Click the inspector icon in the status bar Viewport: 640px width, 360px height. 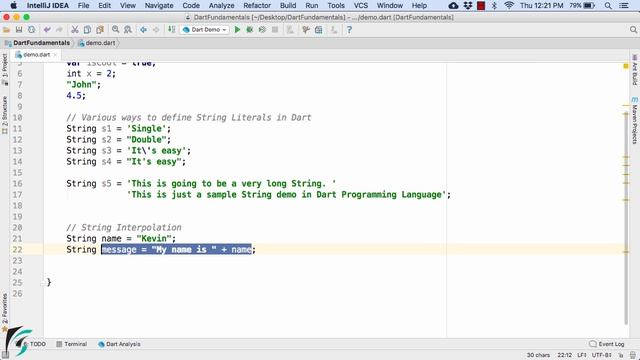(632, 355)
